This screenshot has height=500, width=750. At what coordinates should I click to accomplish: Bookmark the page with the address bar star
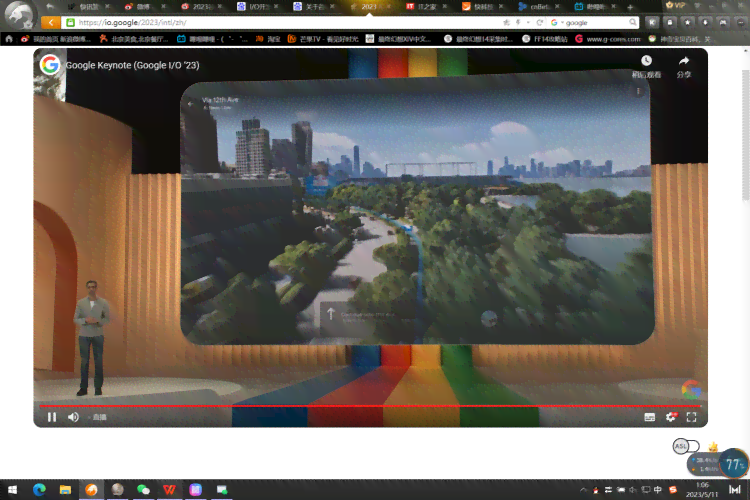pyautogui.click(x=507, y=22)
